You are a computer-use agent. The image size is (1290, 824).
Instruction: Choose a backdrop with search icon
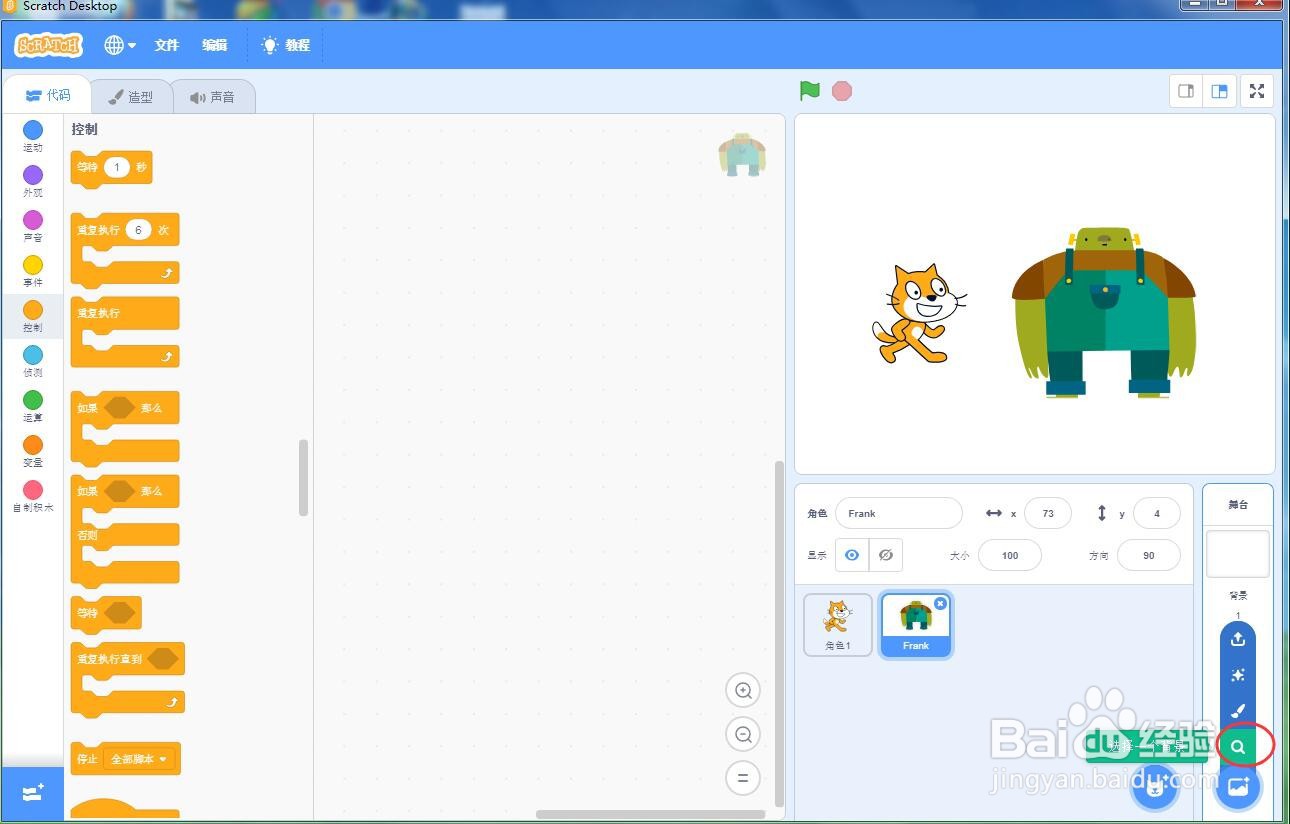pyautogui.click(x=1238, y=747)
